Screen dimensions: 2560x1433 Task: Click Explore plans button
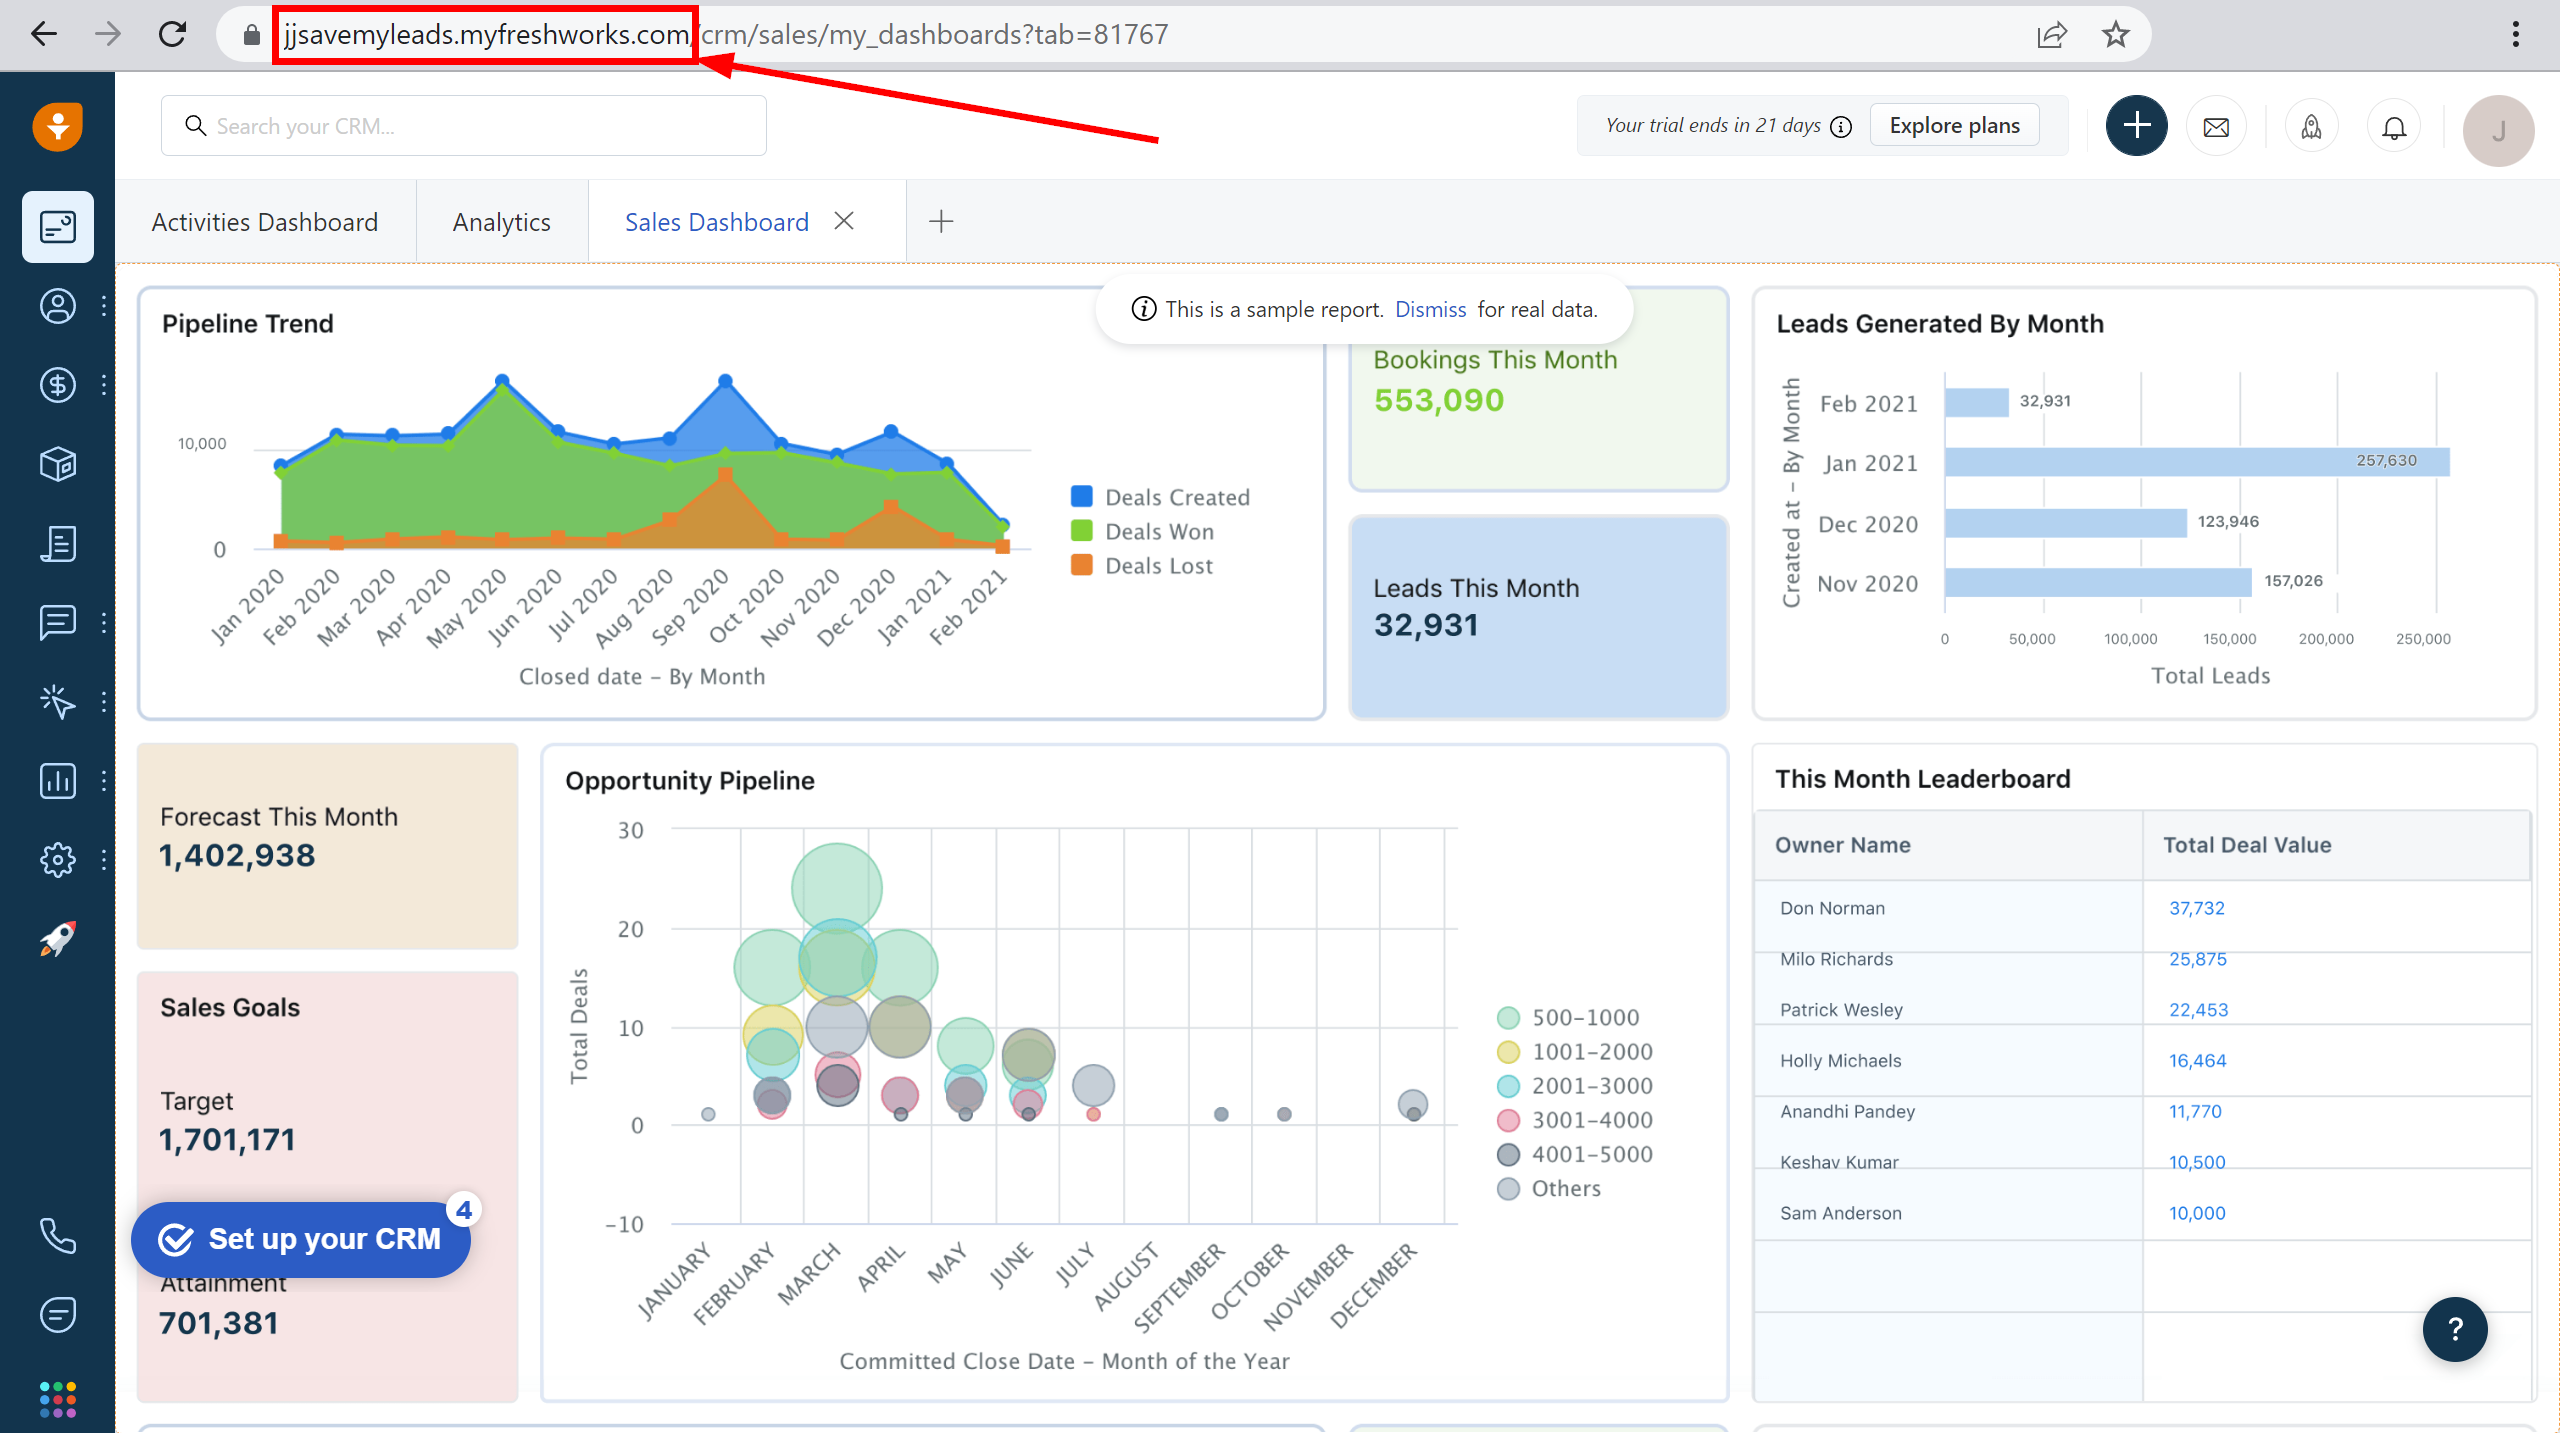(x=1954, y=126)
